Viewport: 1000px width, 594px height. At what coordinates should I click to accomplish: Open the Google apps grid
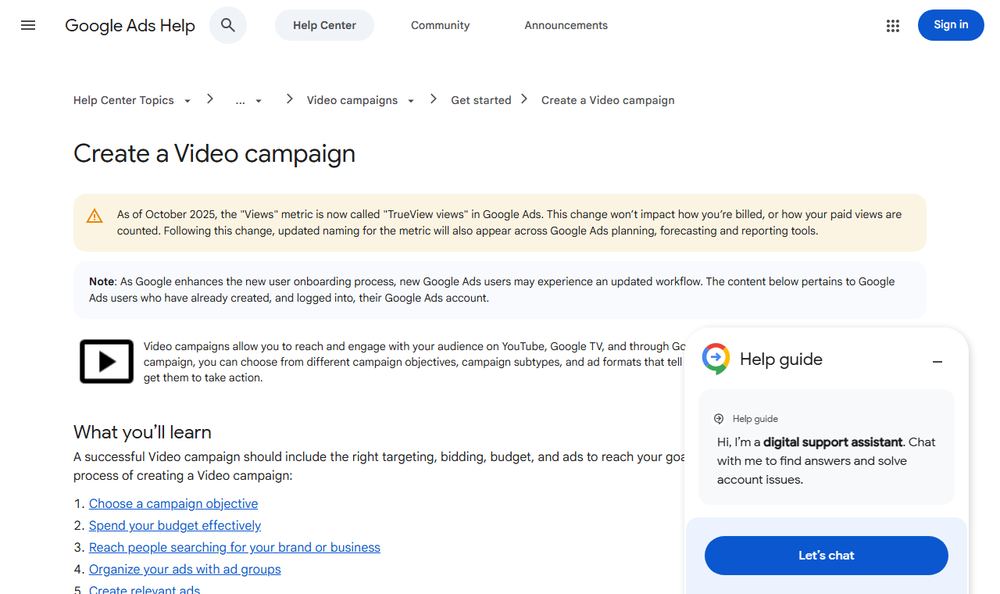(893, 26)
